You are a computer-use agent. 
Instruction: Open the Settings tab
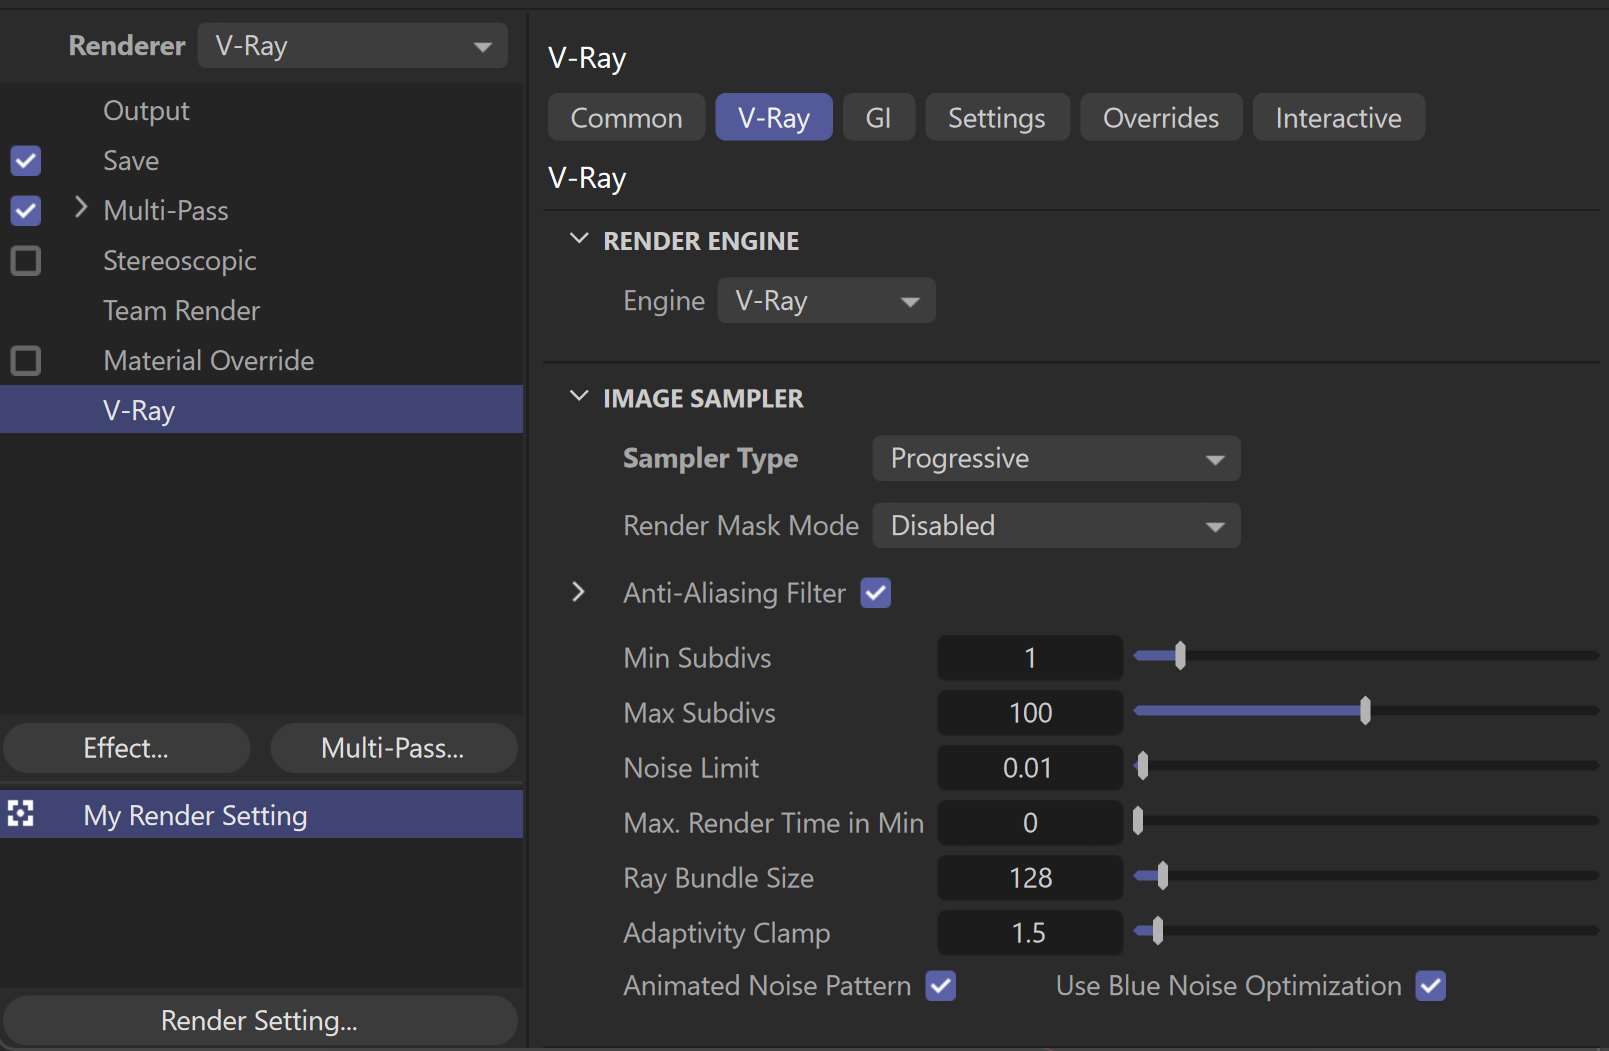(x=997, y=118)
